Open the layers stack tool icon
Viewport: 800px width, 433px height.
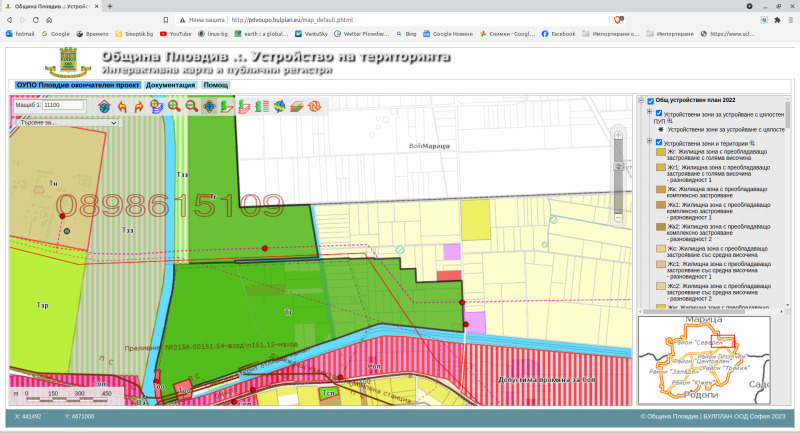(297, 105)
